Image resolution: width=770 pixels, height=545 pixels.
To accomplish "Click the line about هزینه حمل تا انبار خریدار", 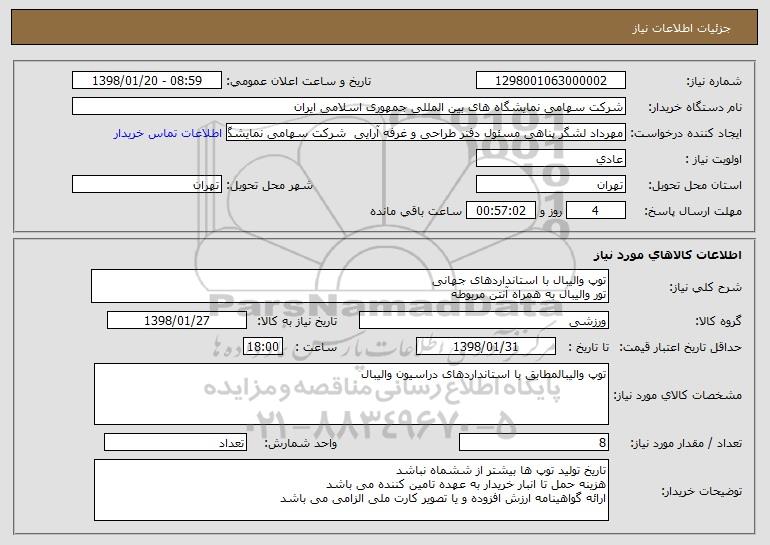I will click(x=466, y=485).
